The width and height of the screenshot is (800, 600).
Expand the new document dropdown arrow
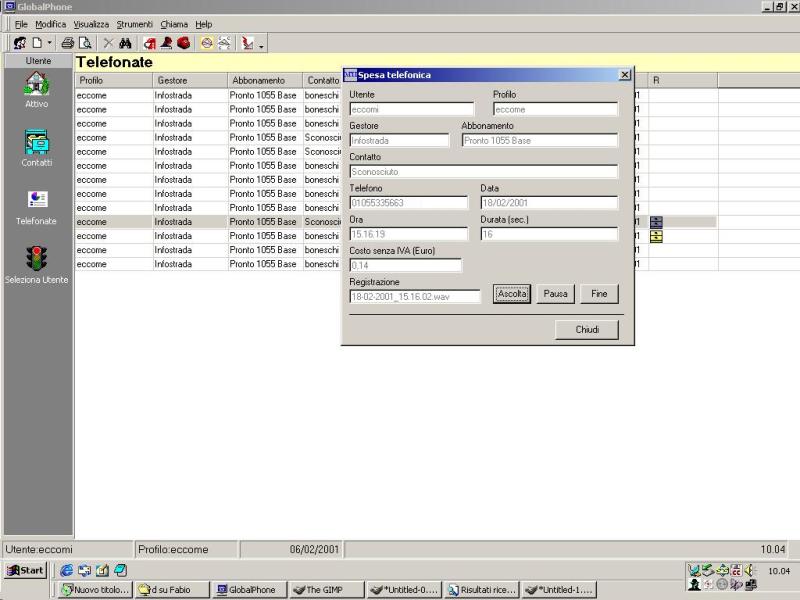(49, 44)
